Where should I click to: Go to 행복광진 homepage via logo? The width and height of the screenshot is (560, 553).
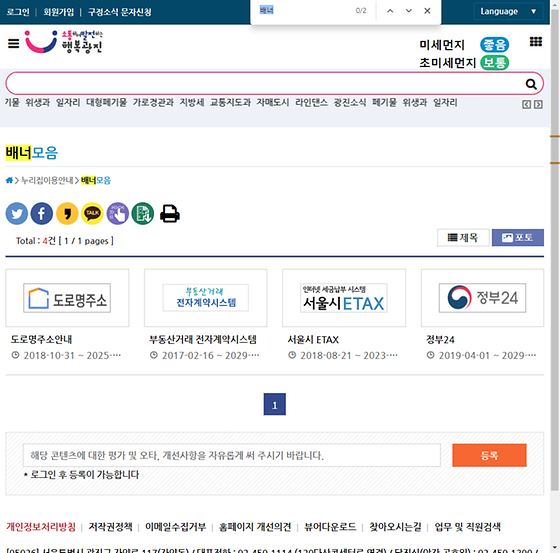tap(64, 42)
